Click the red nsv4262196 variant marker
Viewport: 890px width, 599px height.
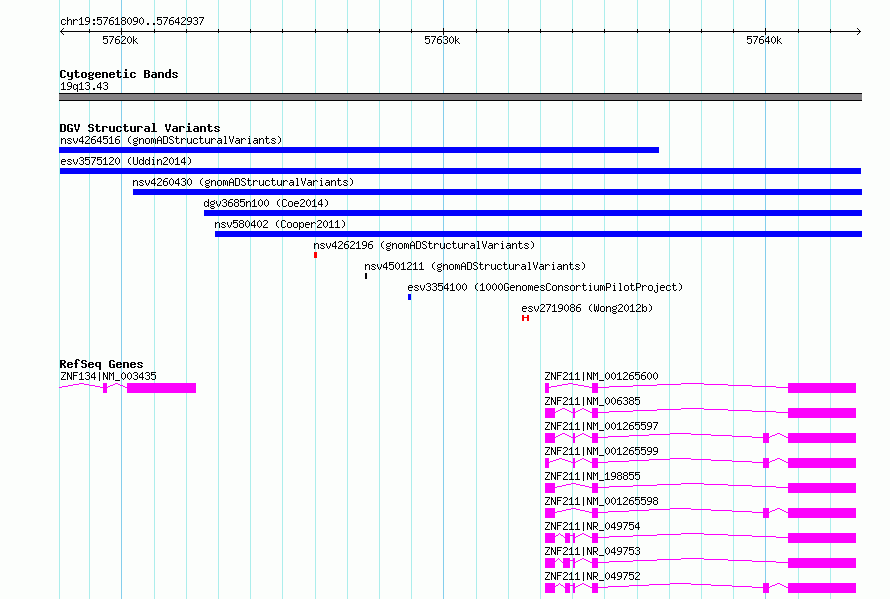pyautogui.click(x=316, y=255)
